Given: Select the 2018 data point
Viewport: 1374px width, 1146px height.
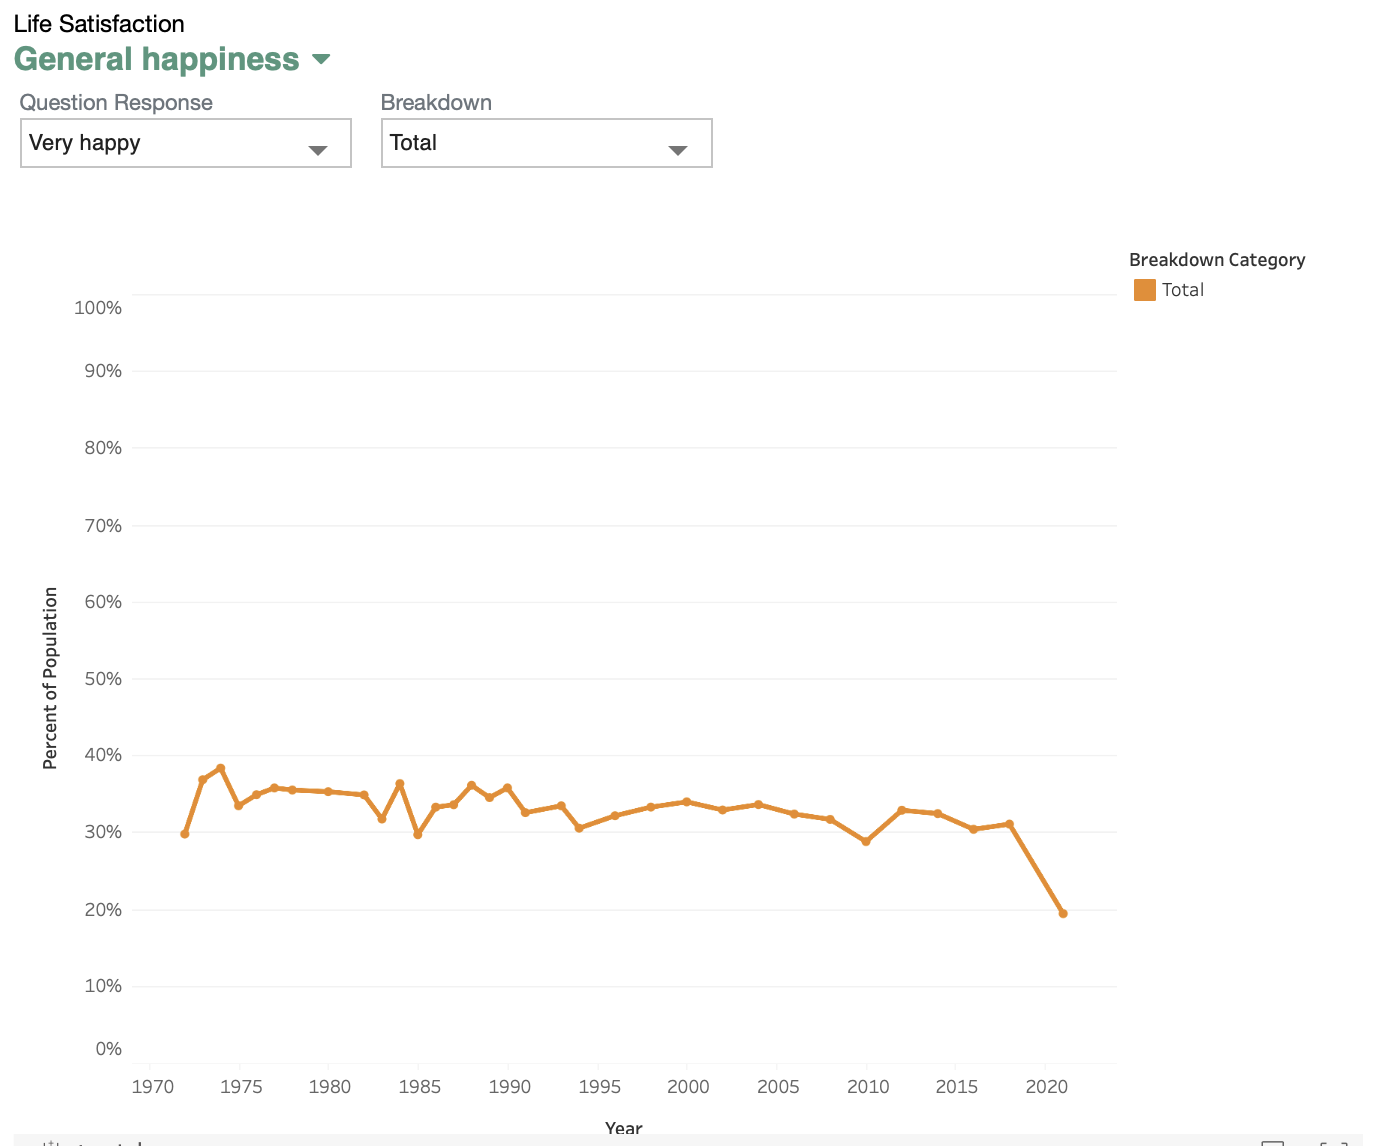Looking at the screenshot, I should 1009,824.
